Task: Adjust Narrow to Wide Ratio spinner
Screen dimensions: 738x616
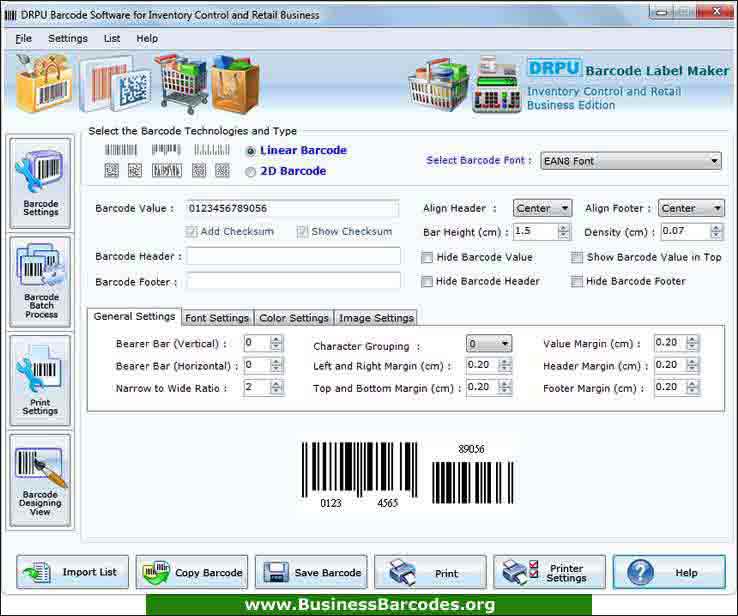Action: (276, 387)
